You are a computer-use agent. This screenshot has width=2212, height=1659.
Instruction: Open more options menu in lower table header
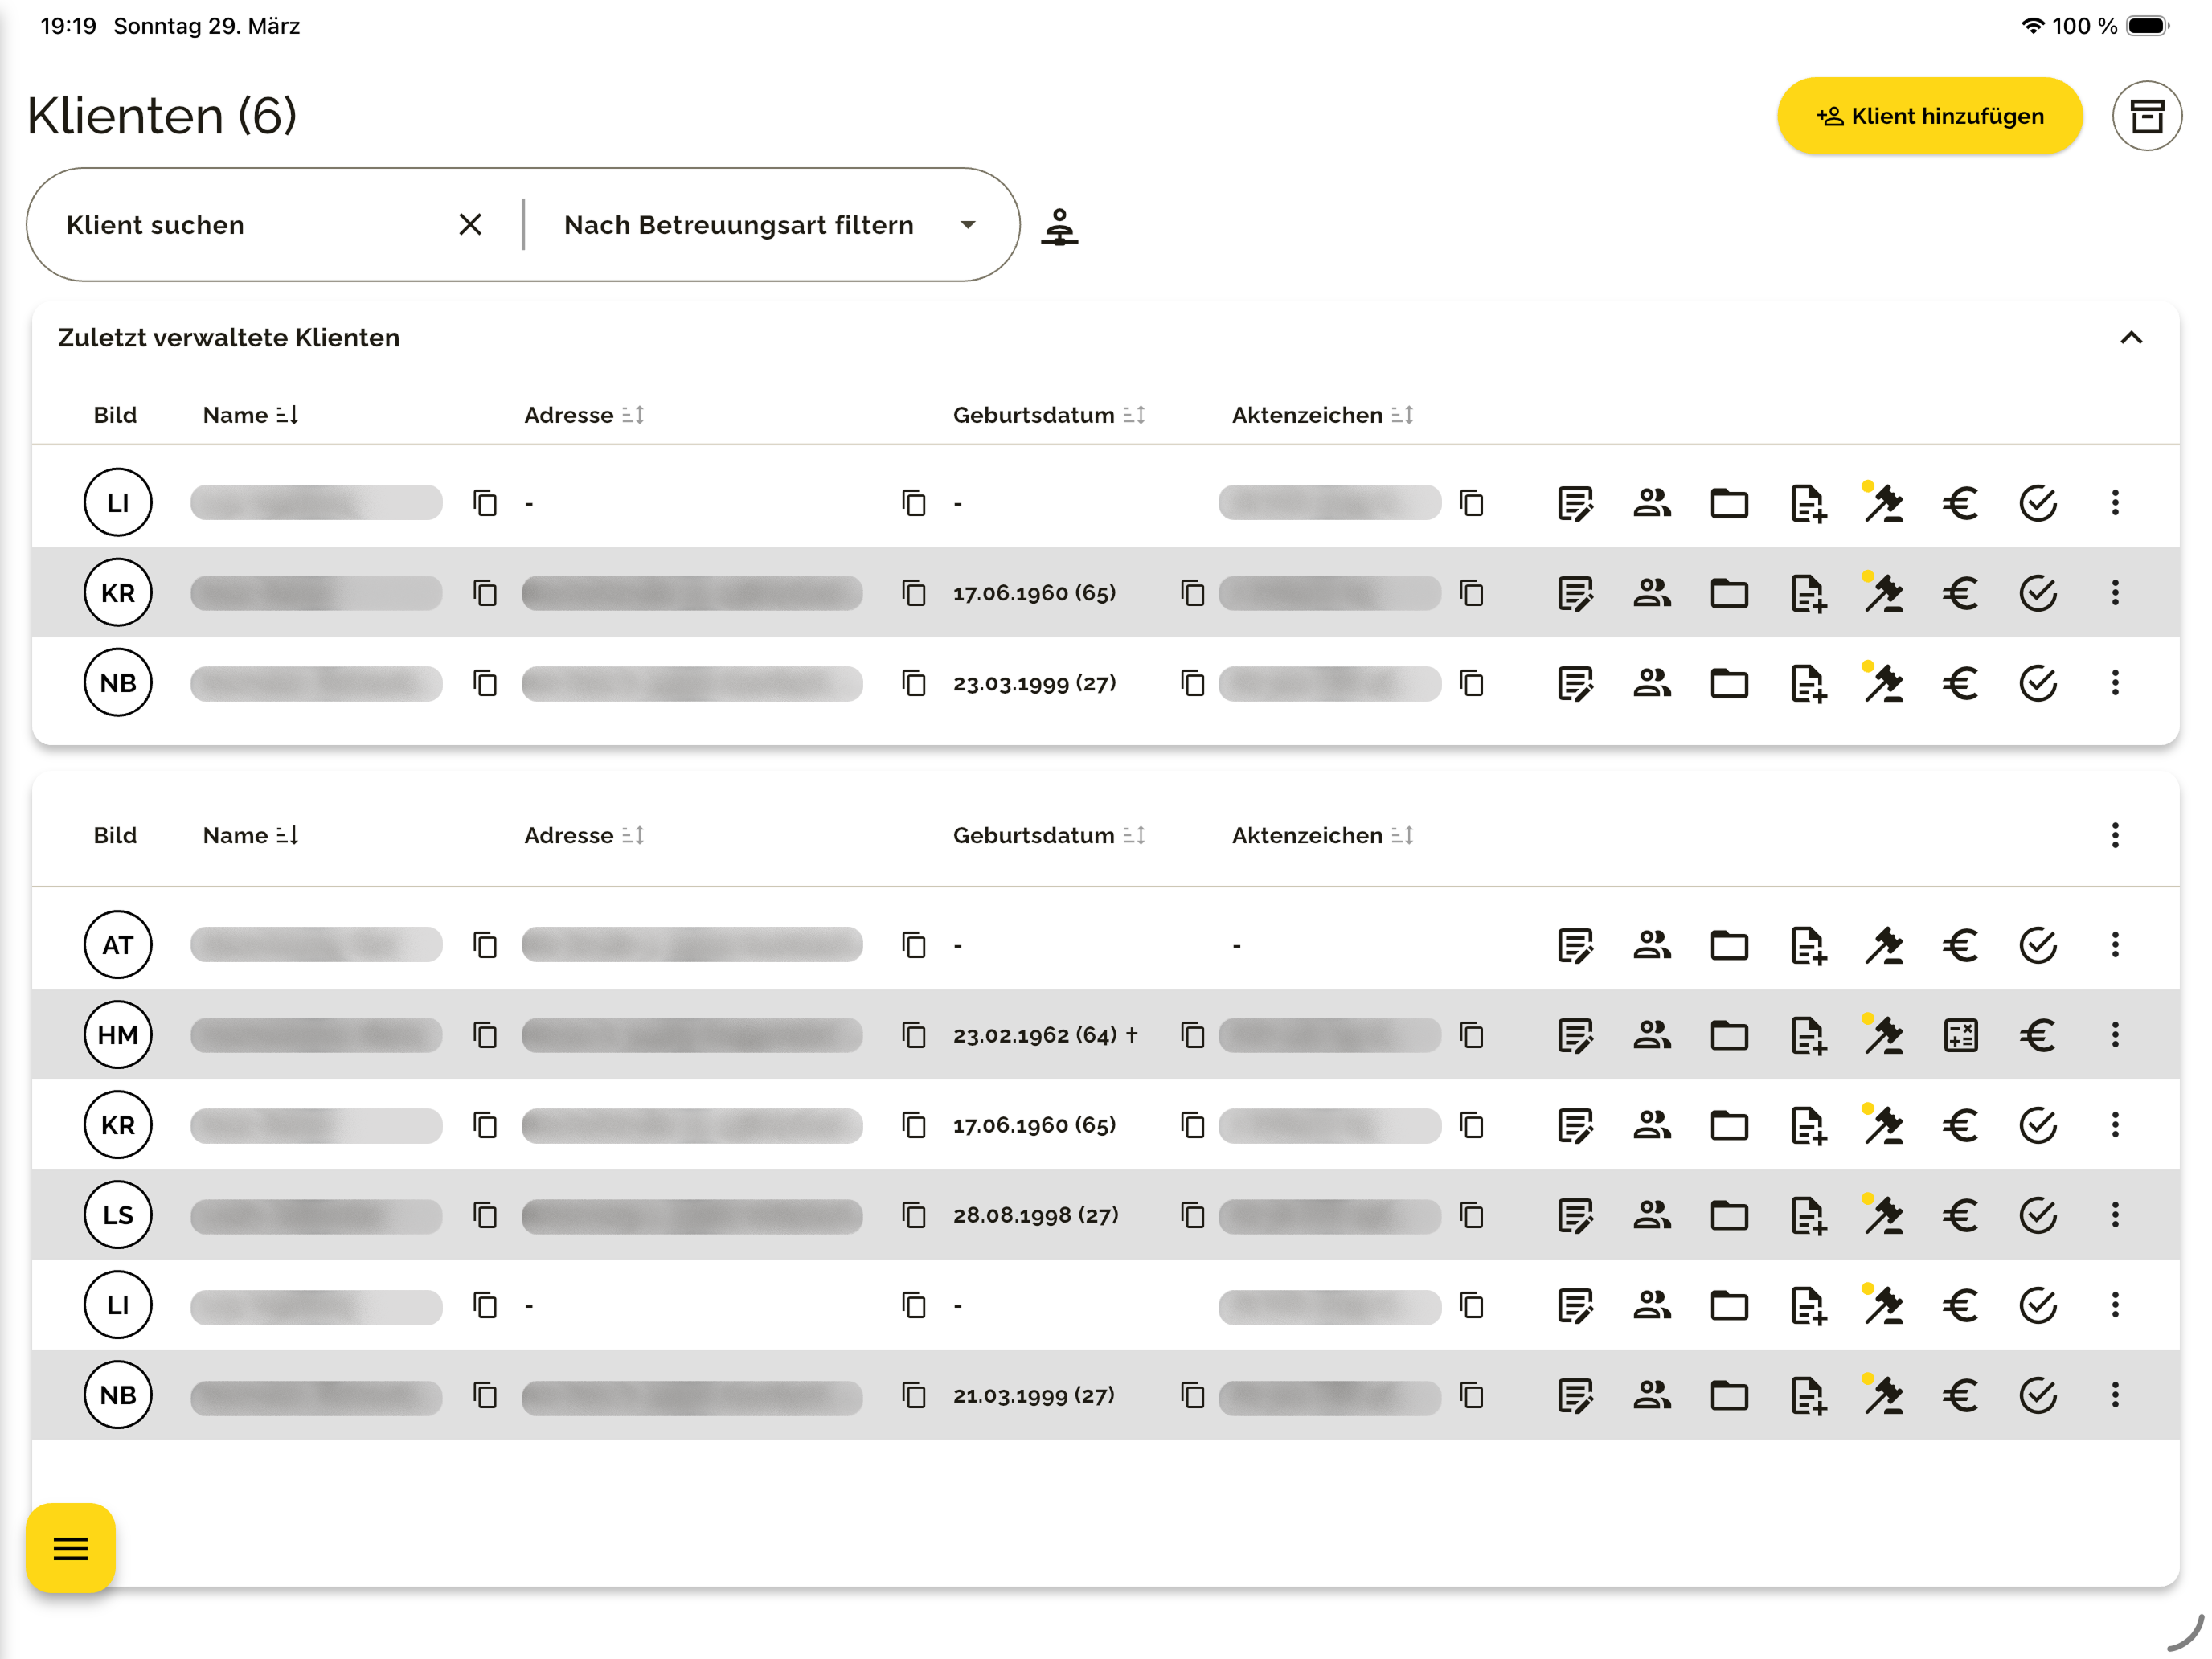(x=2115, y=835)
